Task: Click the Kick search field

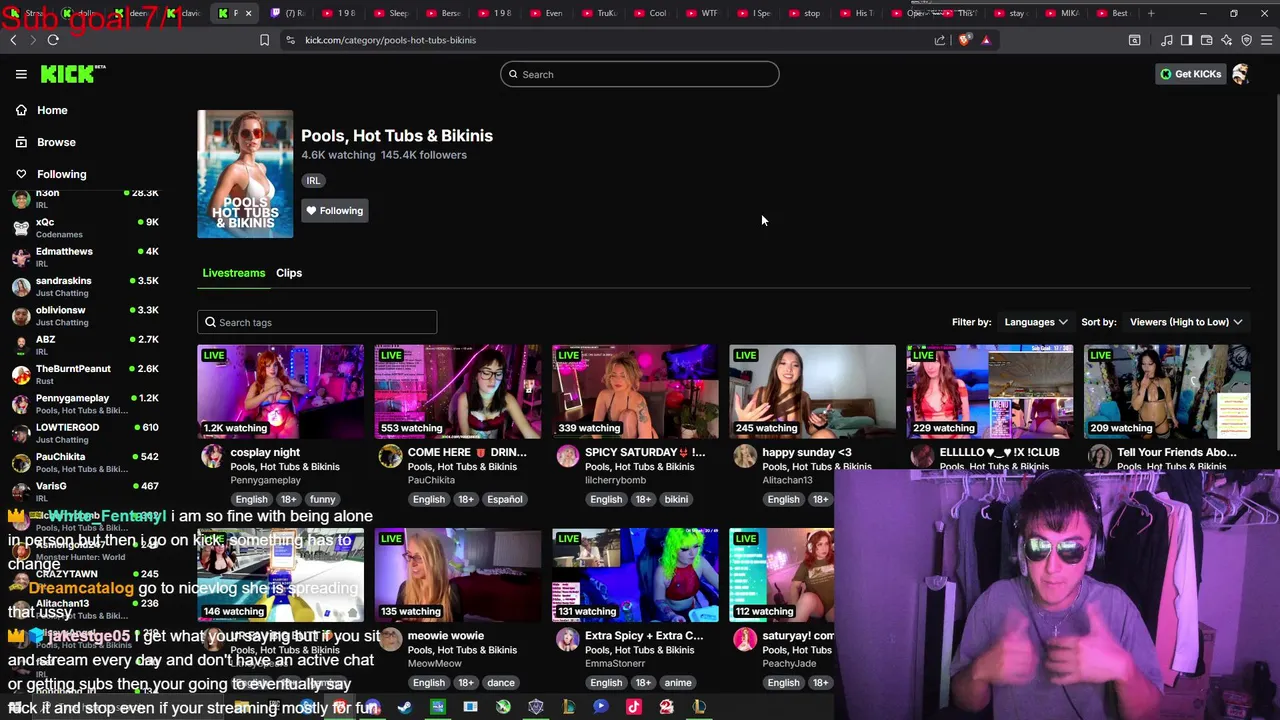Action: pyautogui.click(x=640, y=74)
